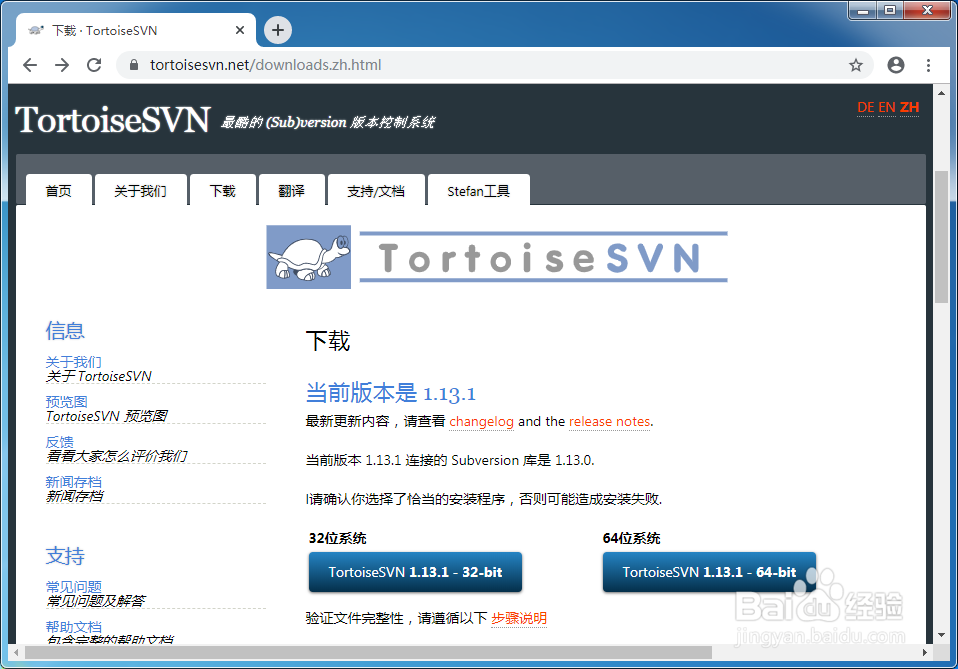This screenshot has height=669, width=958.
Task: Bookmark the page using the star icon
Action: click(856, 63)
